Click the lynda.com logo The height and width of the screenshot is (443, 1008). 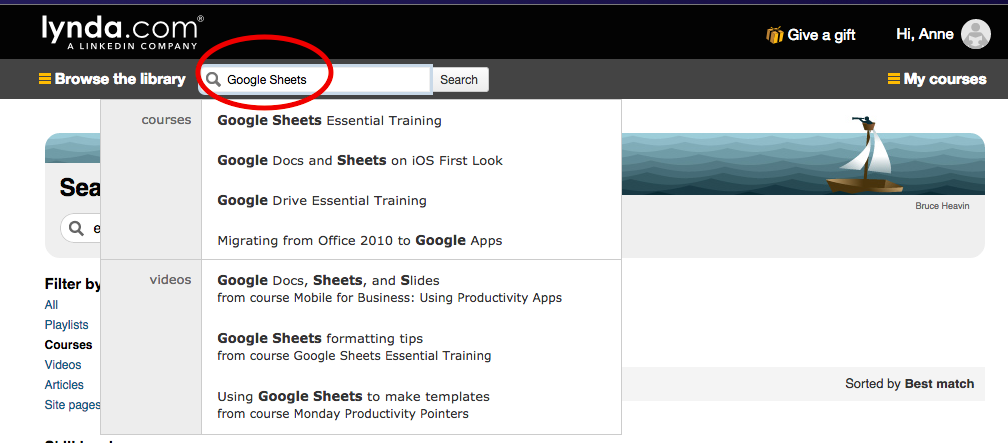pos(122,33)
